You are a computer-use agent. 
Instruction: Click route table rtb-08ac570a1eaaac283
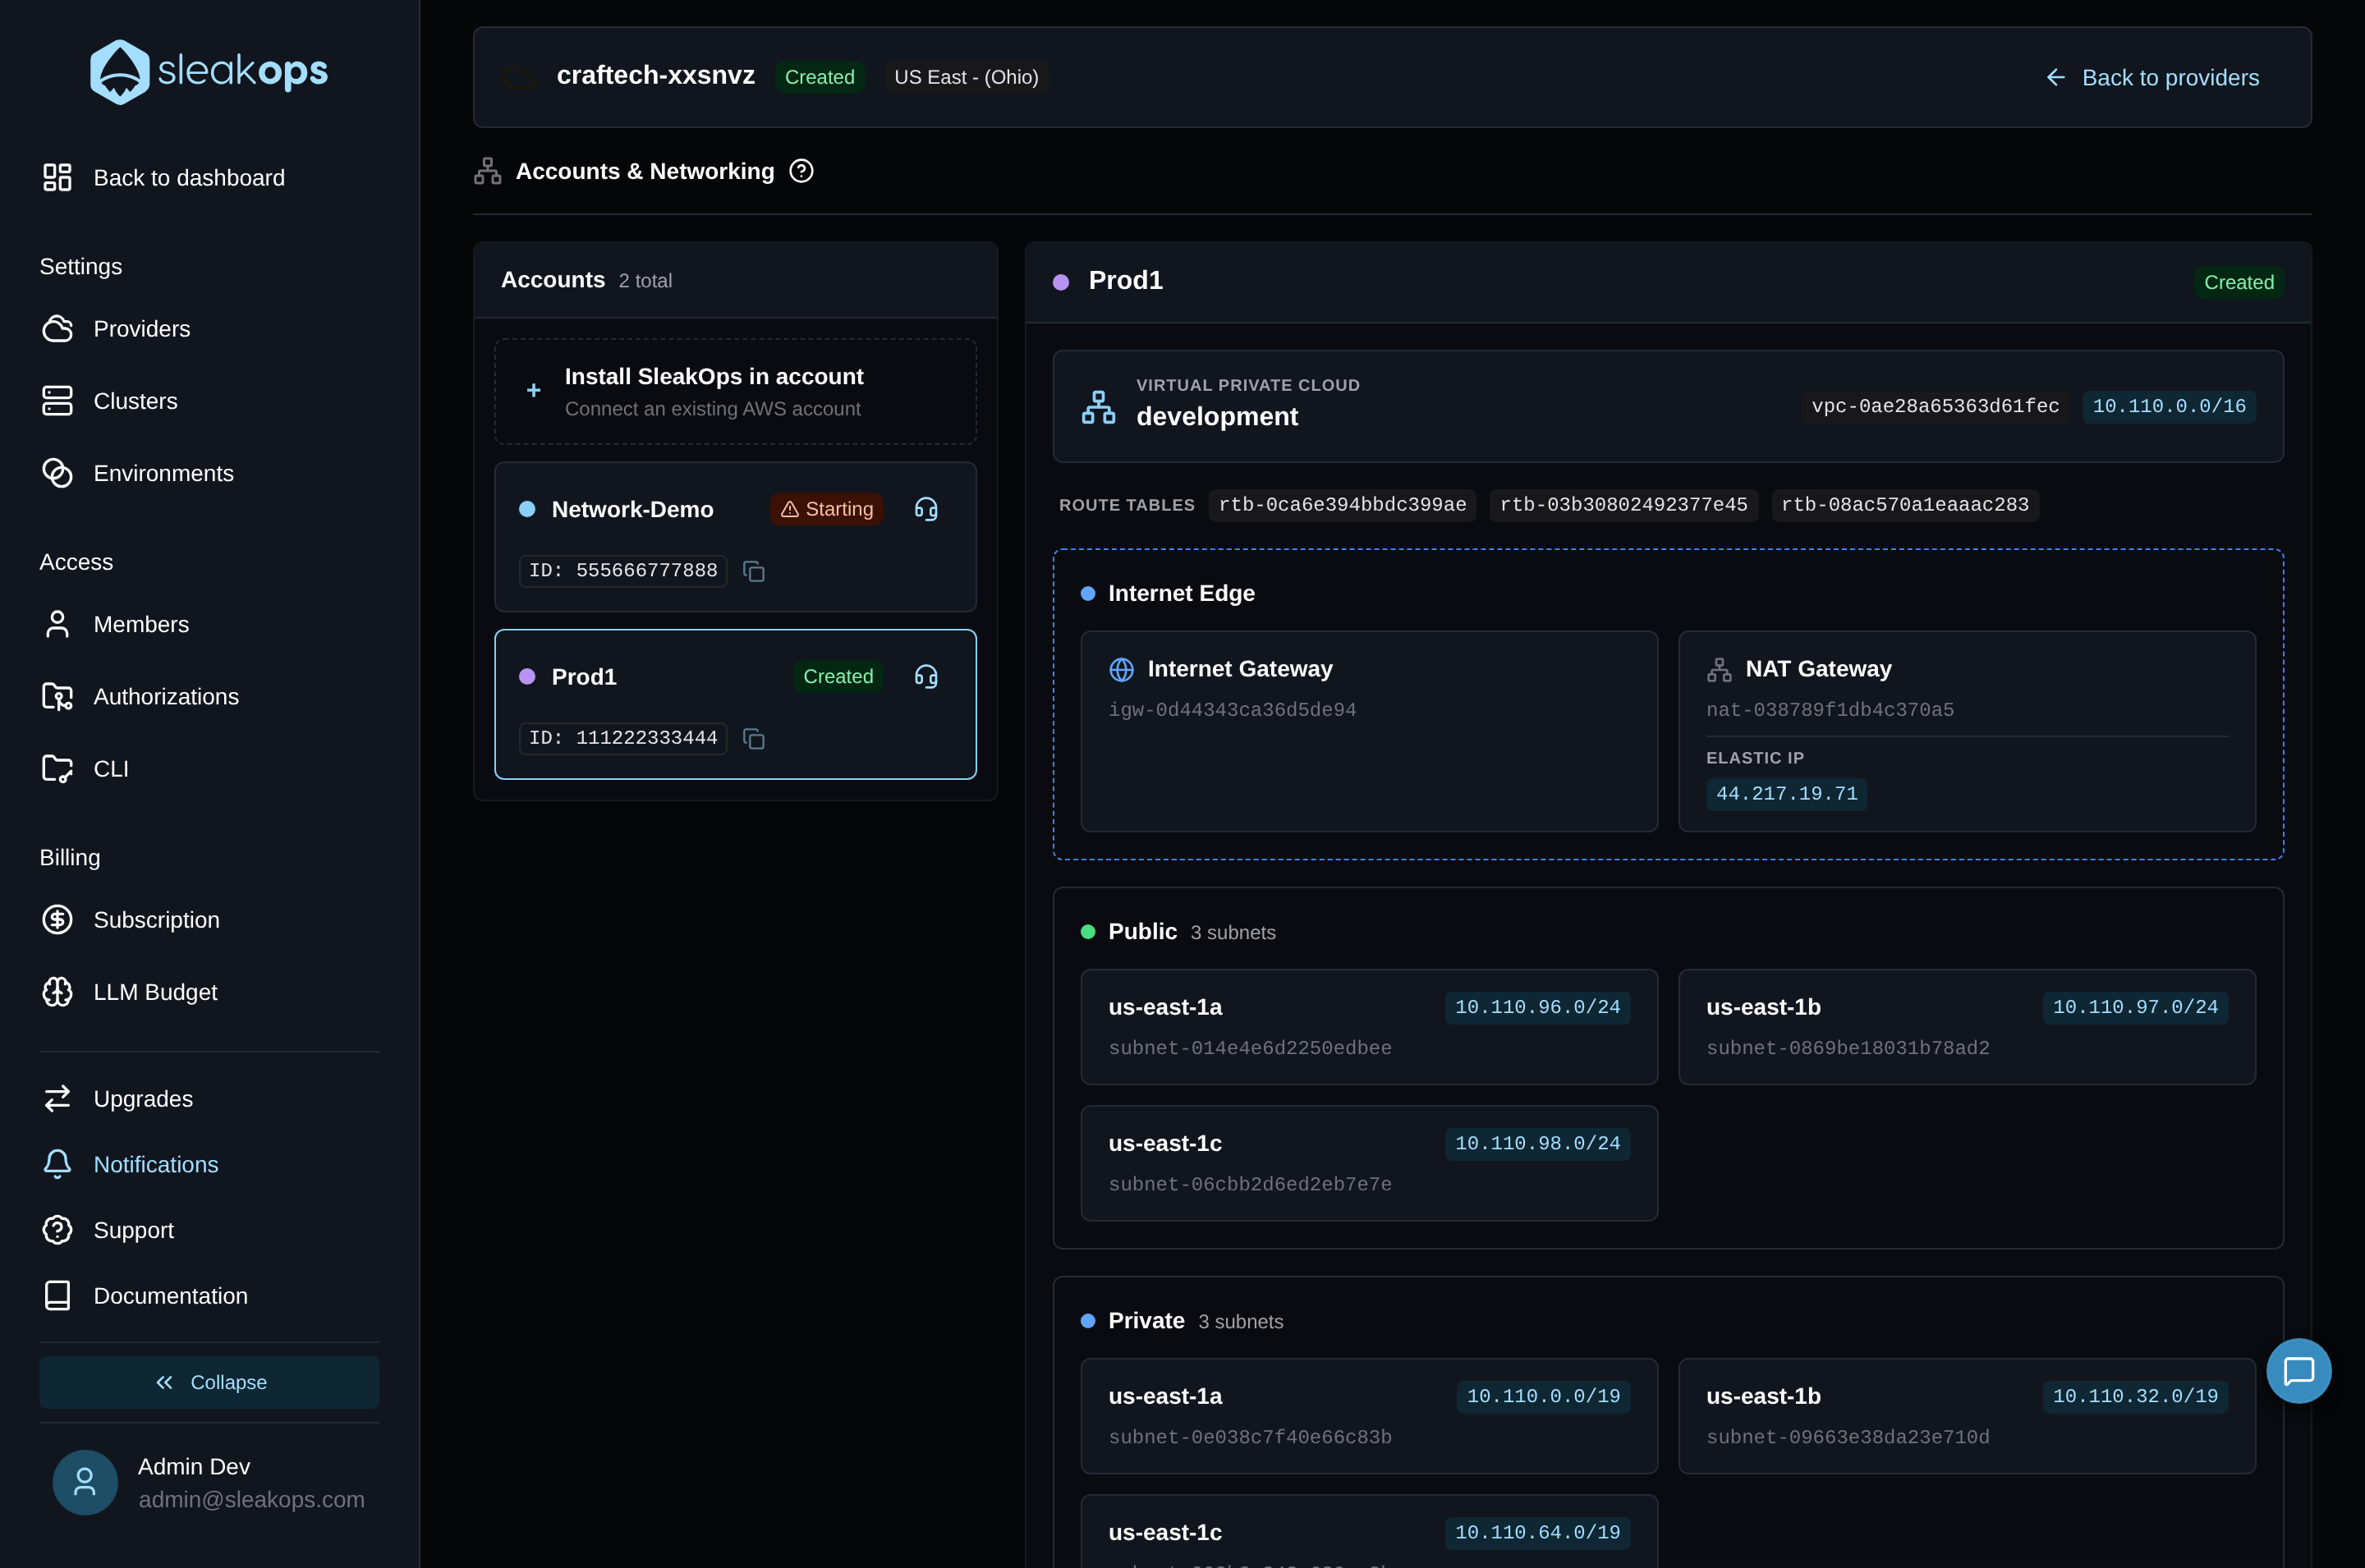pos(1904,505)
